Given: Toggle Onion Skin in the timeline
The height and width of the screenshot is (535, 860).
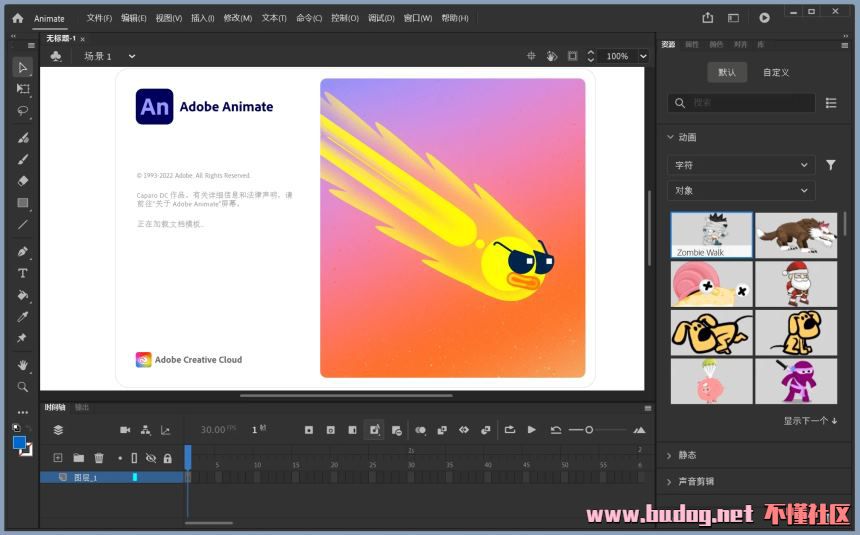Looking at the screenshot, I should pyautogui.click(x=421, y=430).
